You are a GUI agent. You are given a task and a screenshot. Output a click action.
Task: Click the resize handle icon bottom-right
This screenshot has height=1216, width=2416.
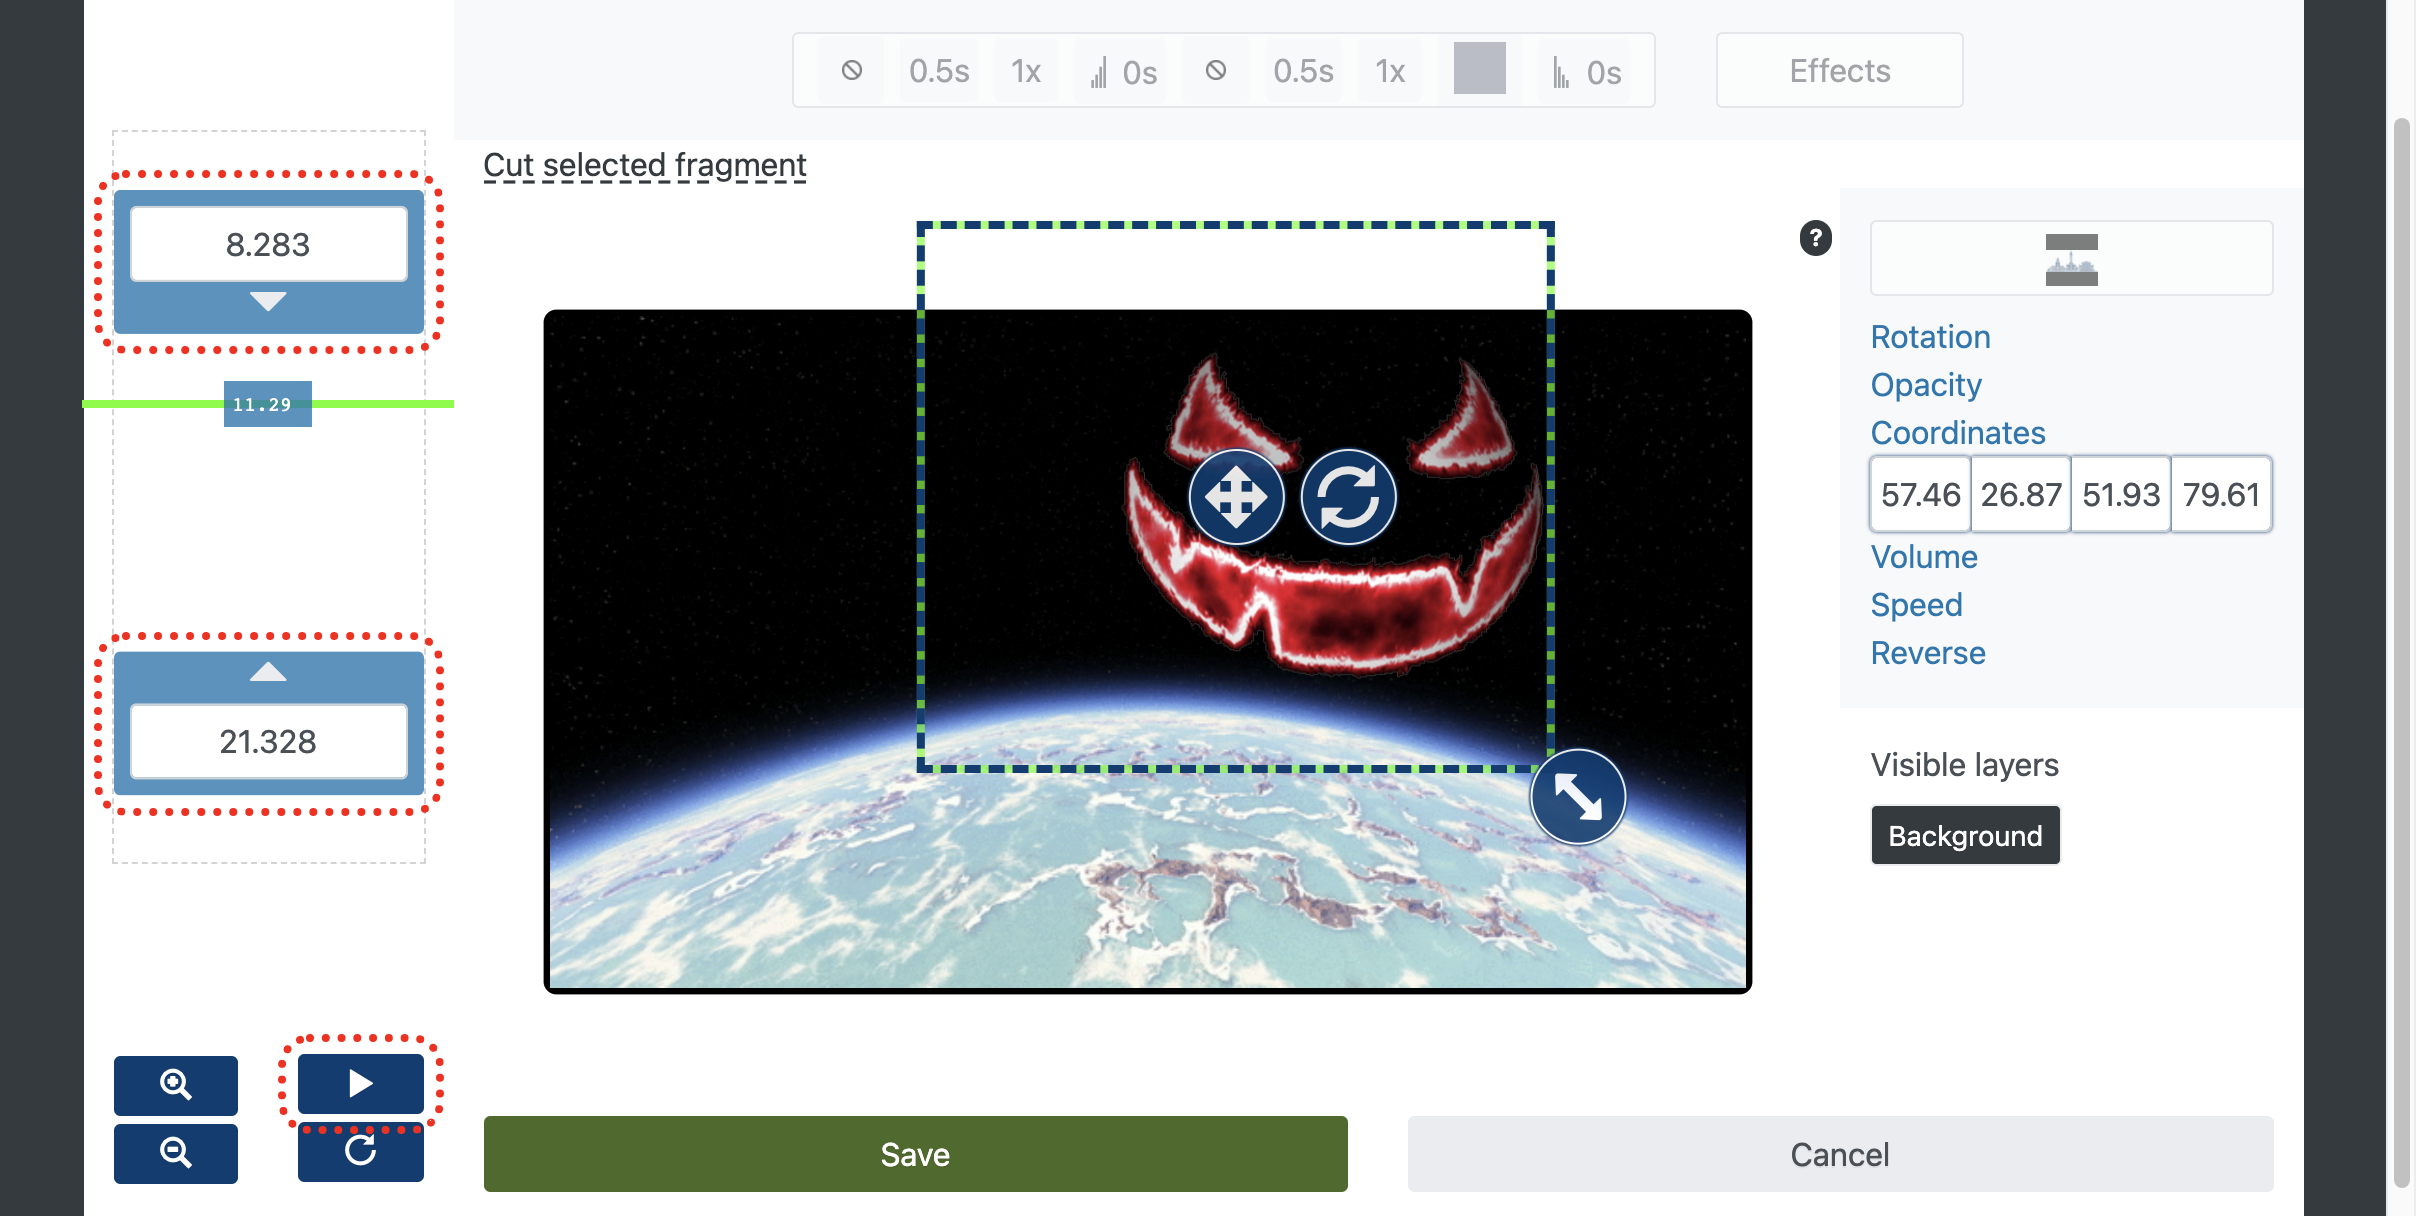pos(1580,799)
